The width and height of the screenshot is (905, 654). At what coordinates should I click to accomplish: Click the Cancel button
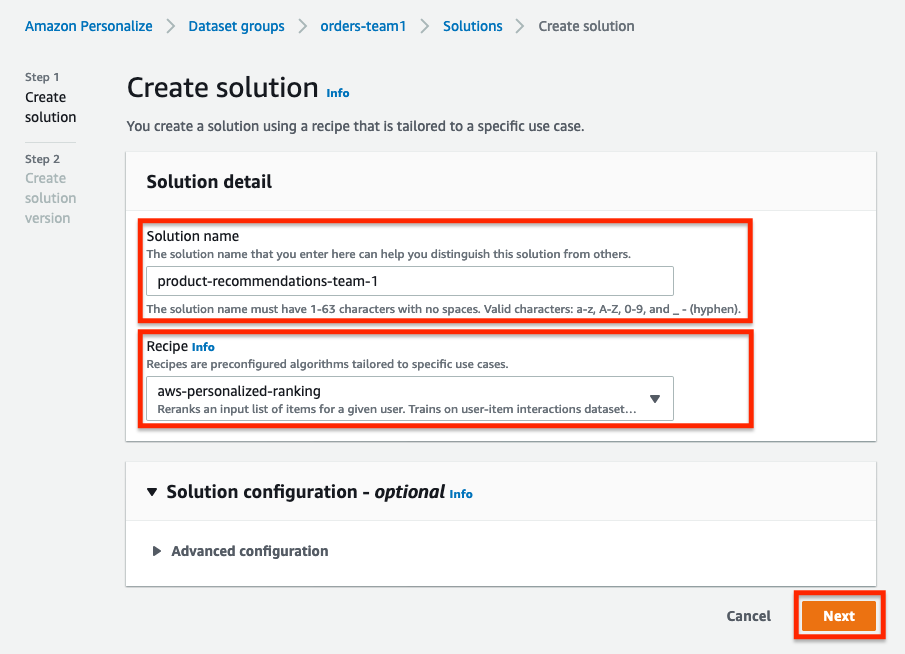749,616
